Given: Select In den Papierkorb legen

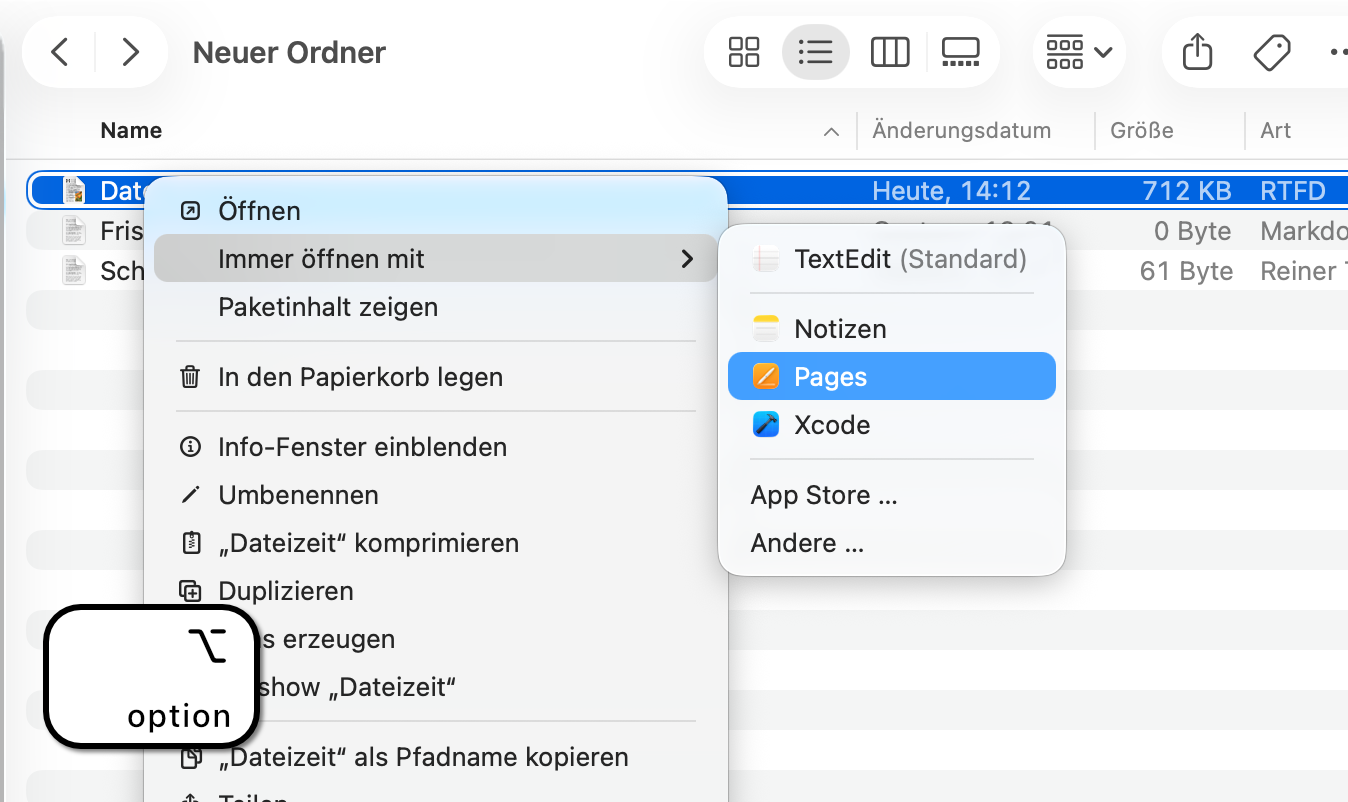Looking at the screenshot, I should [360, 377].
